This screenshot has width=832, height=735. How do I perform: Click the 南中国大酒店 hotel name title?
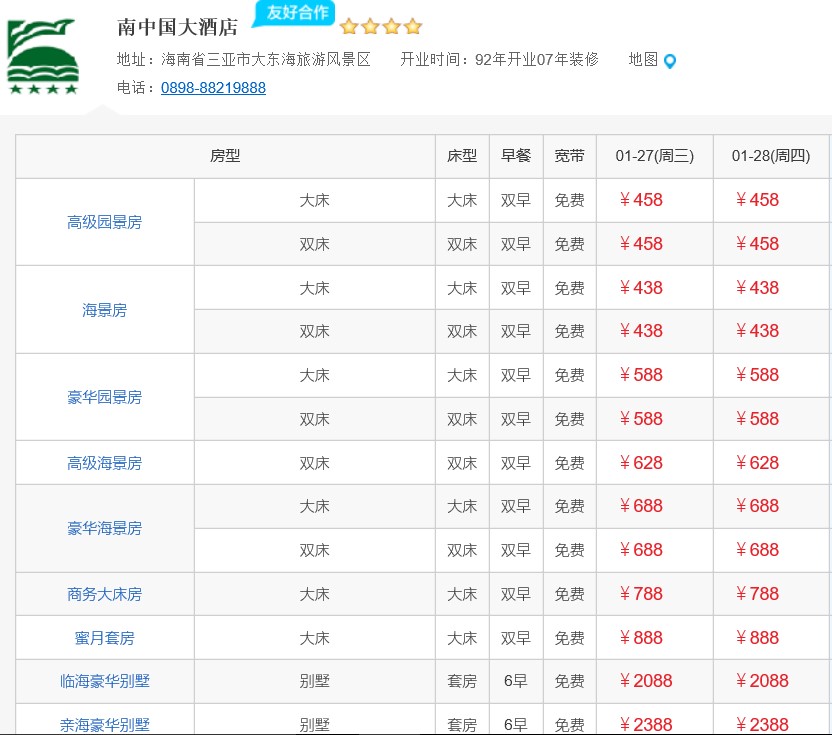177,27
